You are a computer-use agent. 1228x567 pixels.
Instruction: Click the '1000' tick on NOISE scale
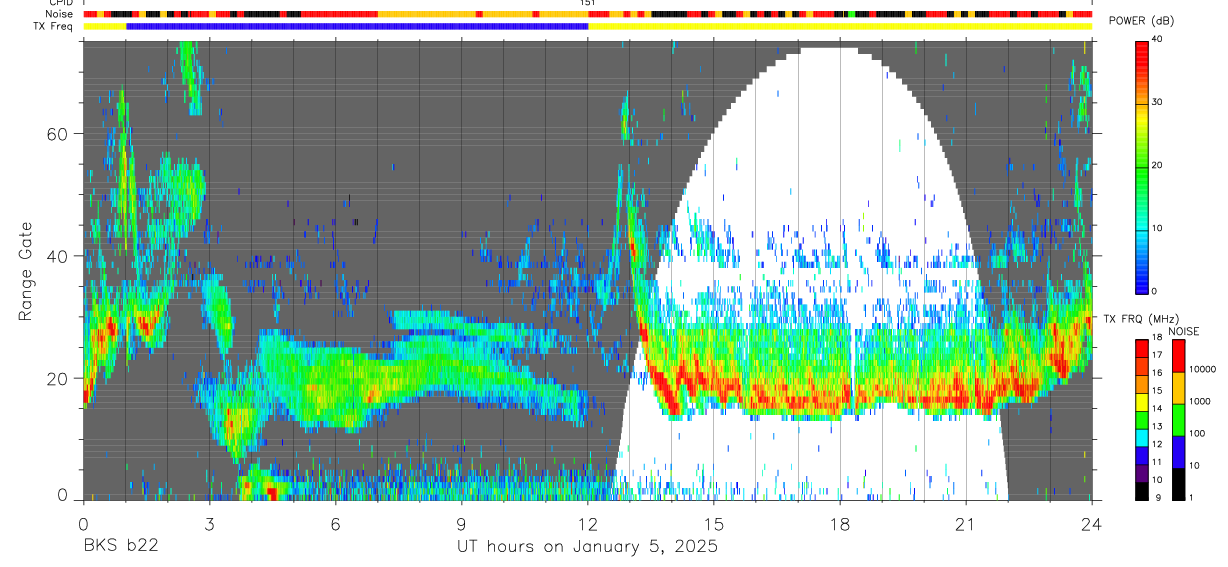(1199, 402)
